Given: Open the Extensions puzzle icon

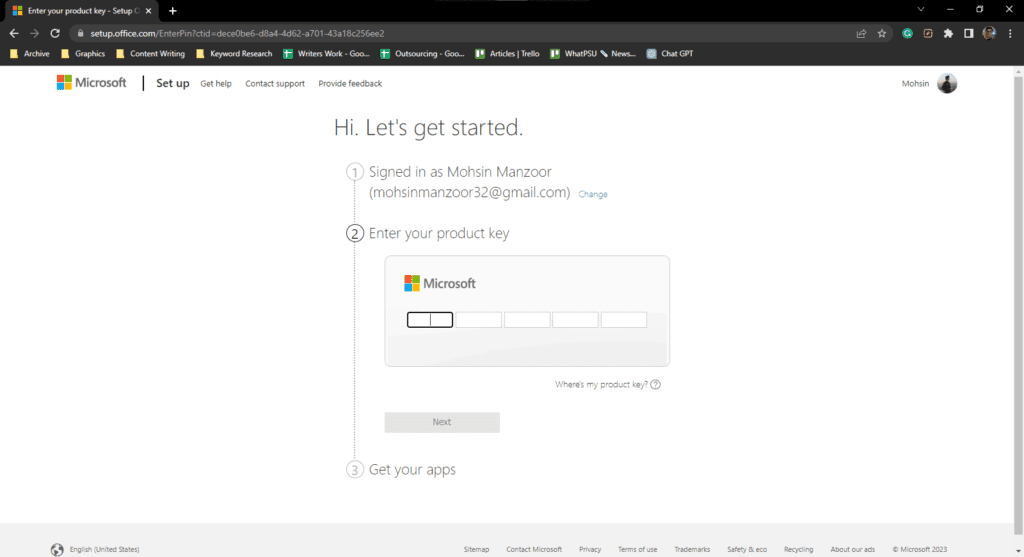Looking at the screenshot, I should (x=948, y=33).
